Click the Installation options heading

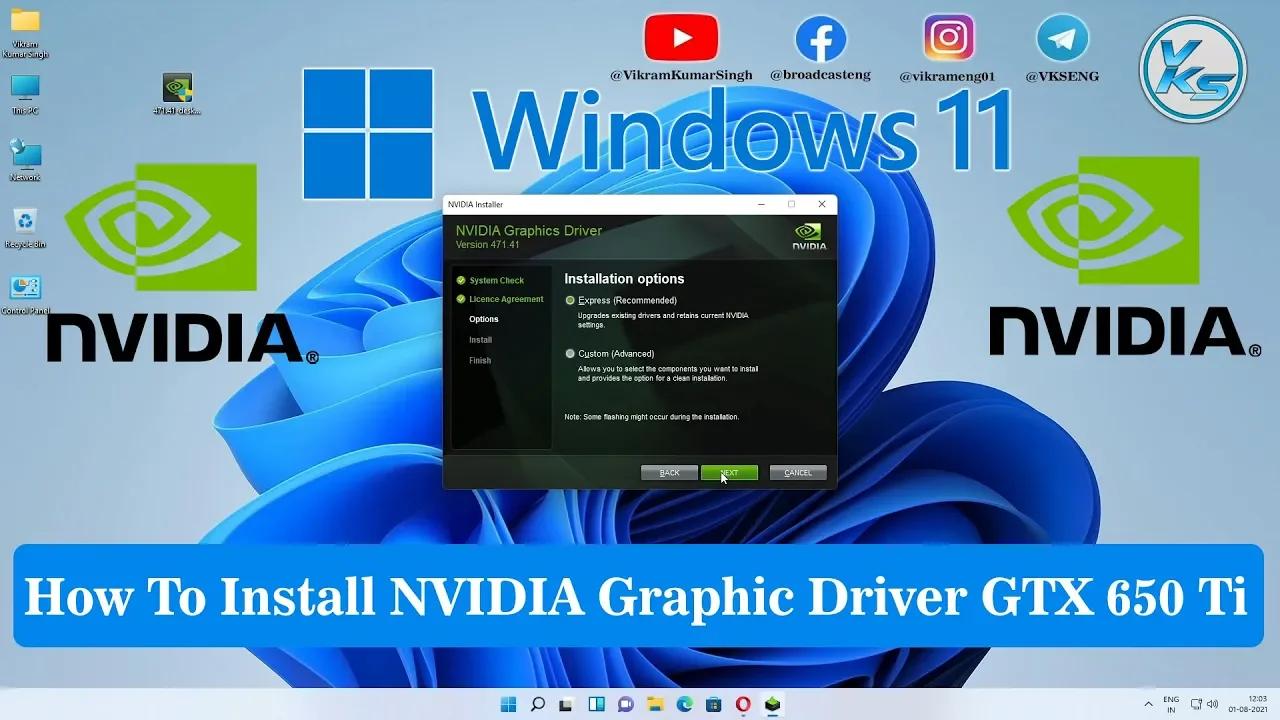point(624,279)
